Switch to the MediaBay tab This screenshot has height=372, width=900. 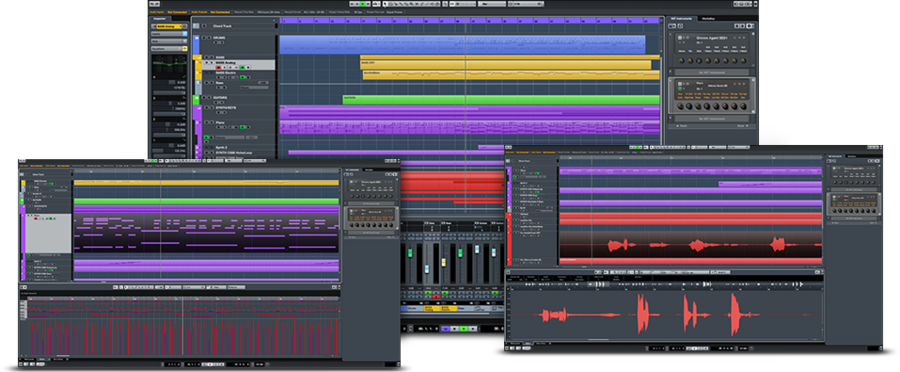(x=708, y=18)
